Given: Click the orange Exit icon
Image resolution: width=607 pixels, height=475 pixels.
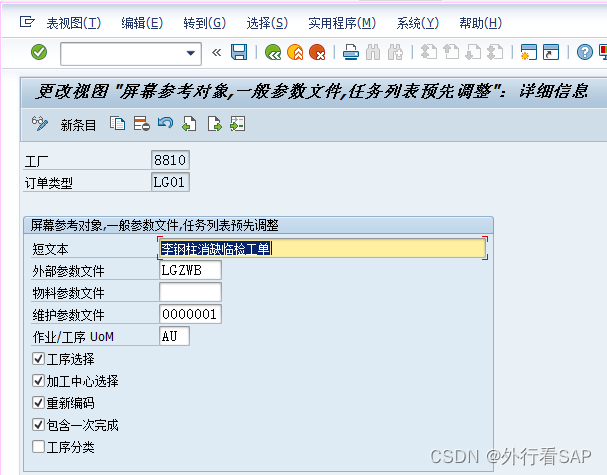Looking at the screenshot, I should [x=295, y=52].
